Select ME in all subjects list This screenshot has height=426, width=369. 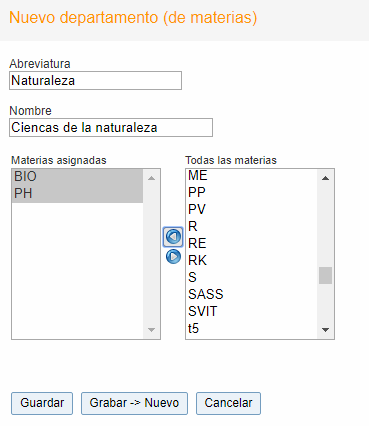tap(251, 175)
